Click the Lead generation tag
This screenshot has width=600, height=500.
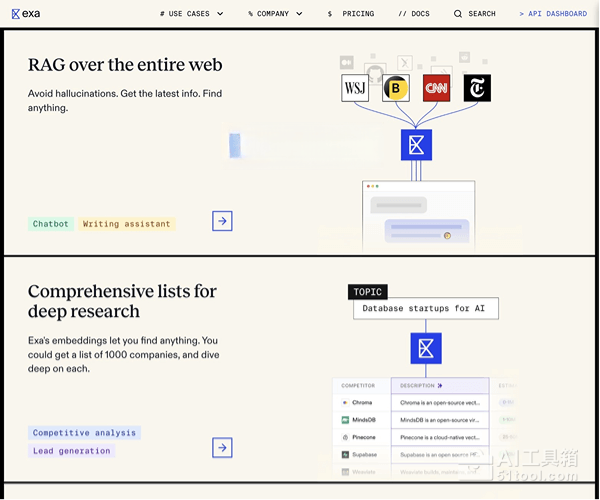[x=71, y=451]
